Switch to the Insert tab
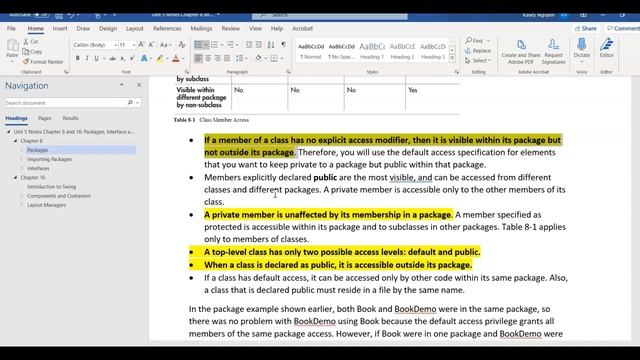640x360 pixels. pyautogui.click(x=60, y=28)
